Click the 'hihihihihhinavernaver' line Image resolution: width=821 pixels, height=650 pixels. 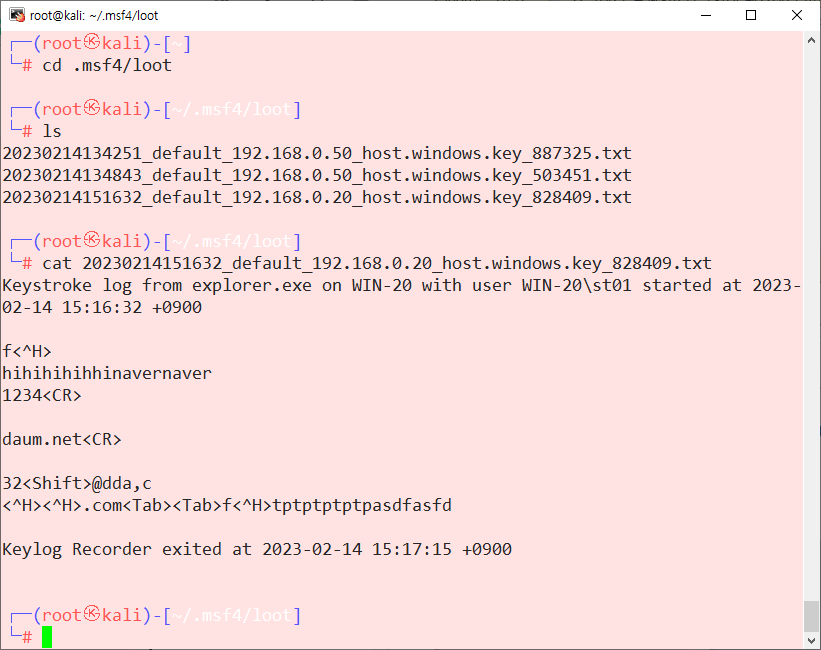[x=107, y=373]
